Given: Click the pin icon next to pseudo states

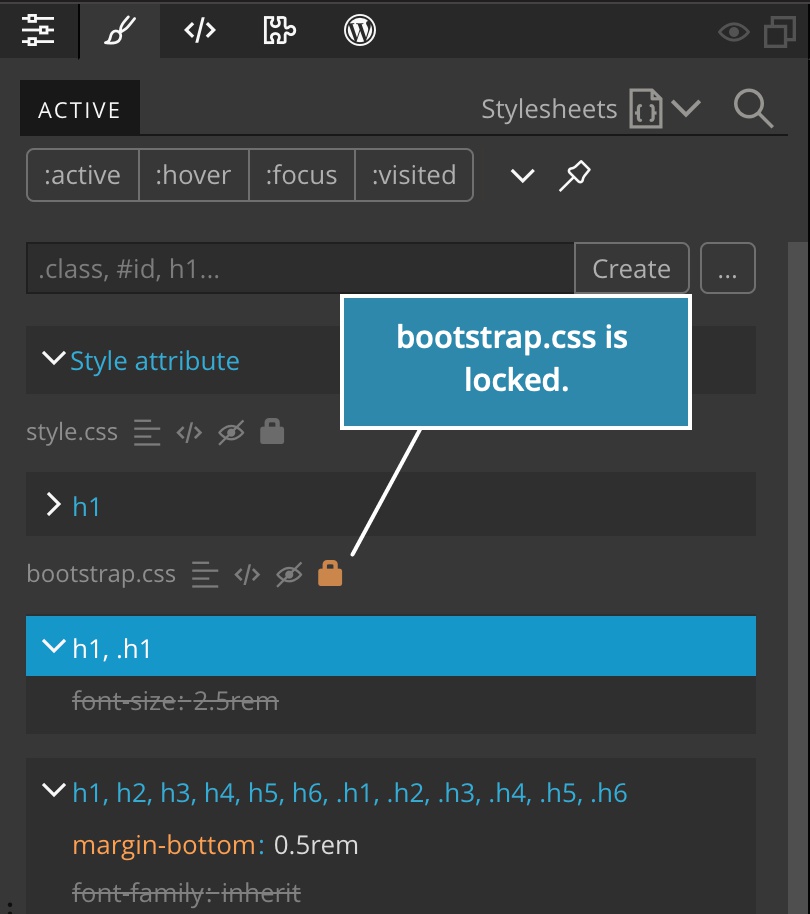Looking at the screenshot, I should coord(575,175).
